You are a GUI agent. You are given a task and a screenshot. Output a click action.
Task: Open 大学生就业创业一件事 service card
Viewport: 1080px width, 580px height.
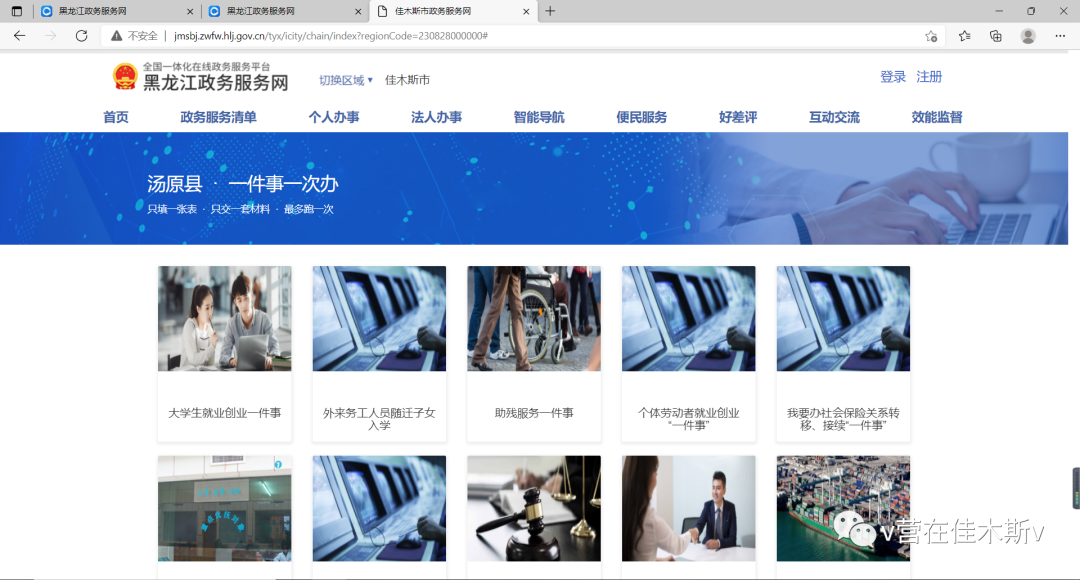[225, 352]
